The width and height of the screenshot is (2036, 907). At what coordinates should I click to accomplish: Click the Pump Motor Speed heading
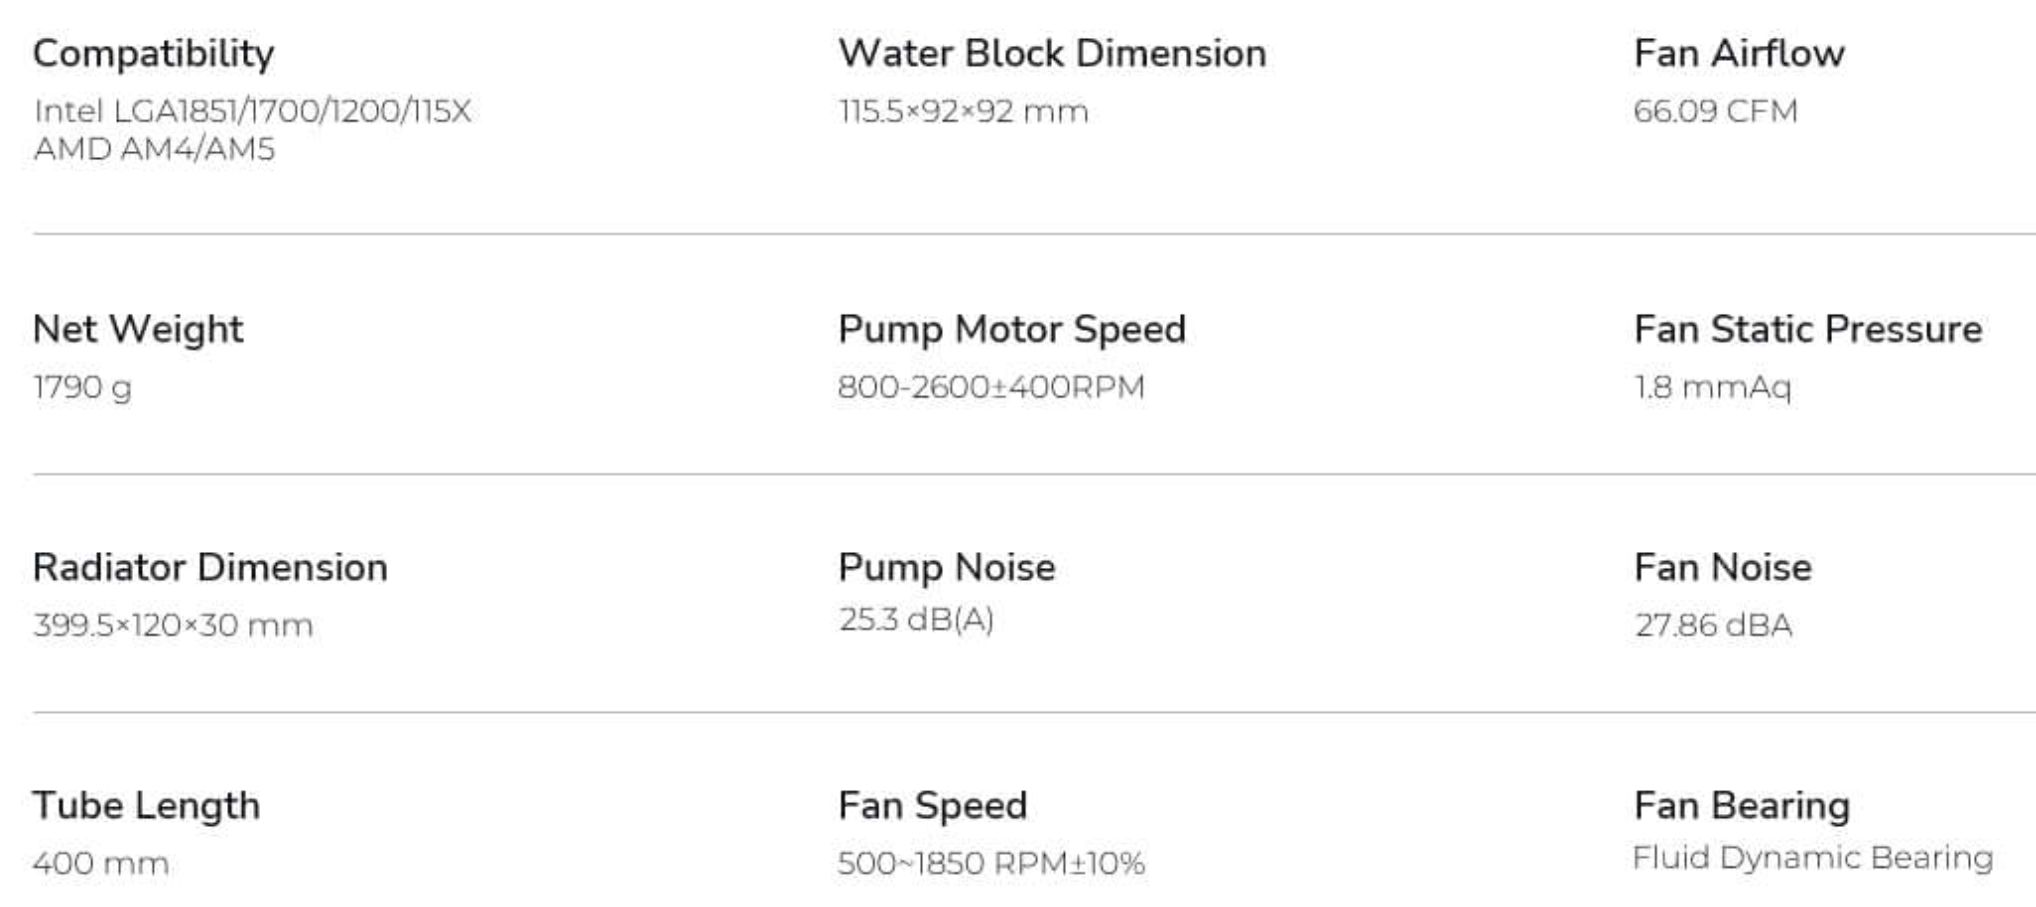[1012, 330]
